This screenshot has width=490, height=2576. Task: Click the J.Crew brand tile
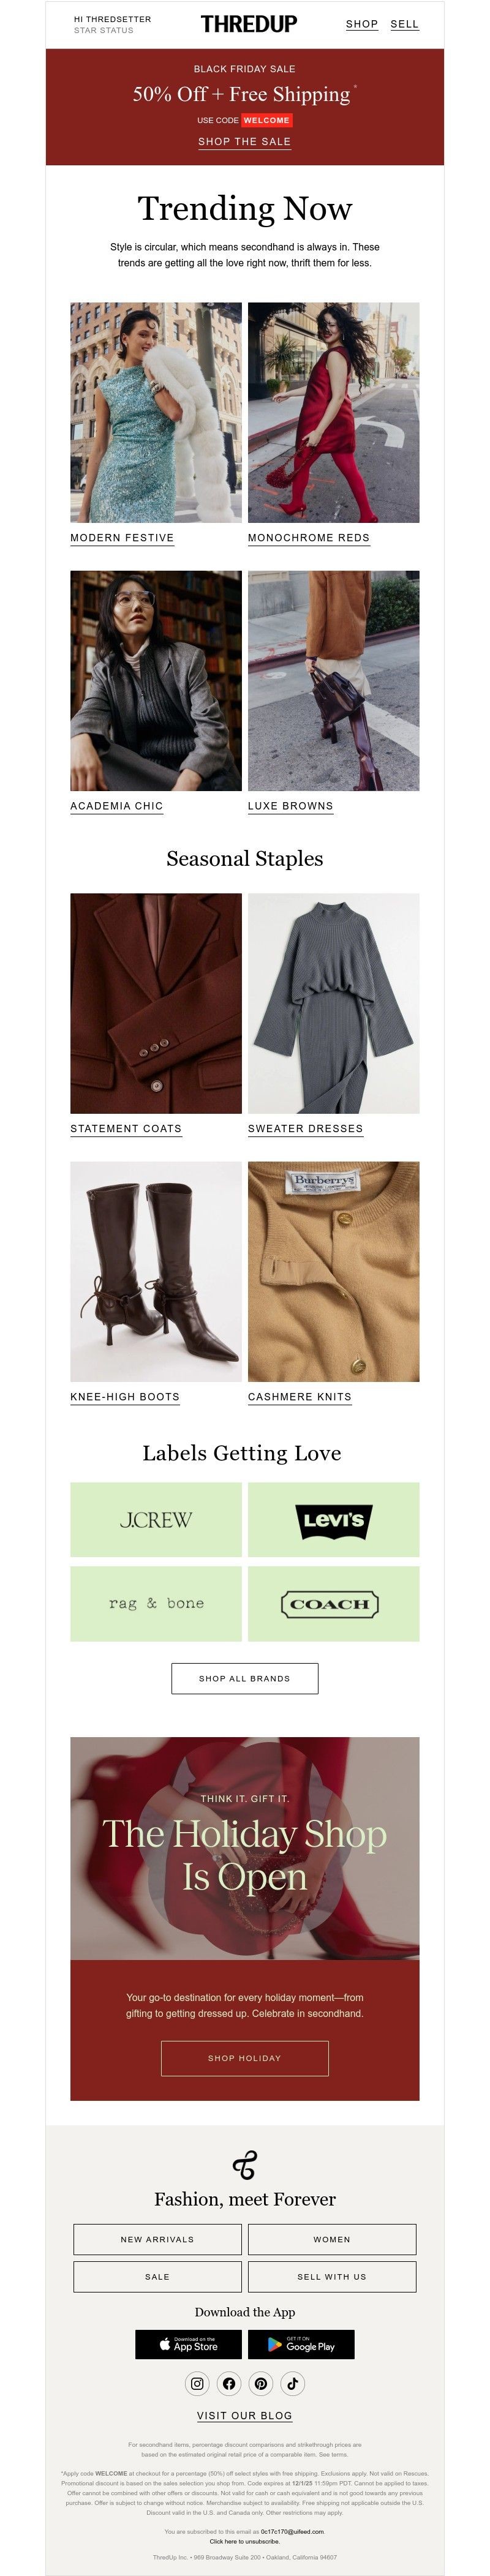click(x=156, y=1520)
